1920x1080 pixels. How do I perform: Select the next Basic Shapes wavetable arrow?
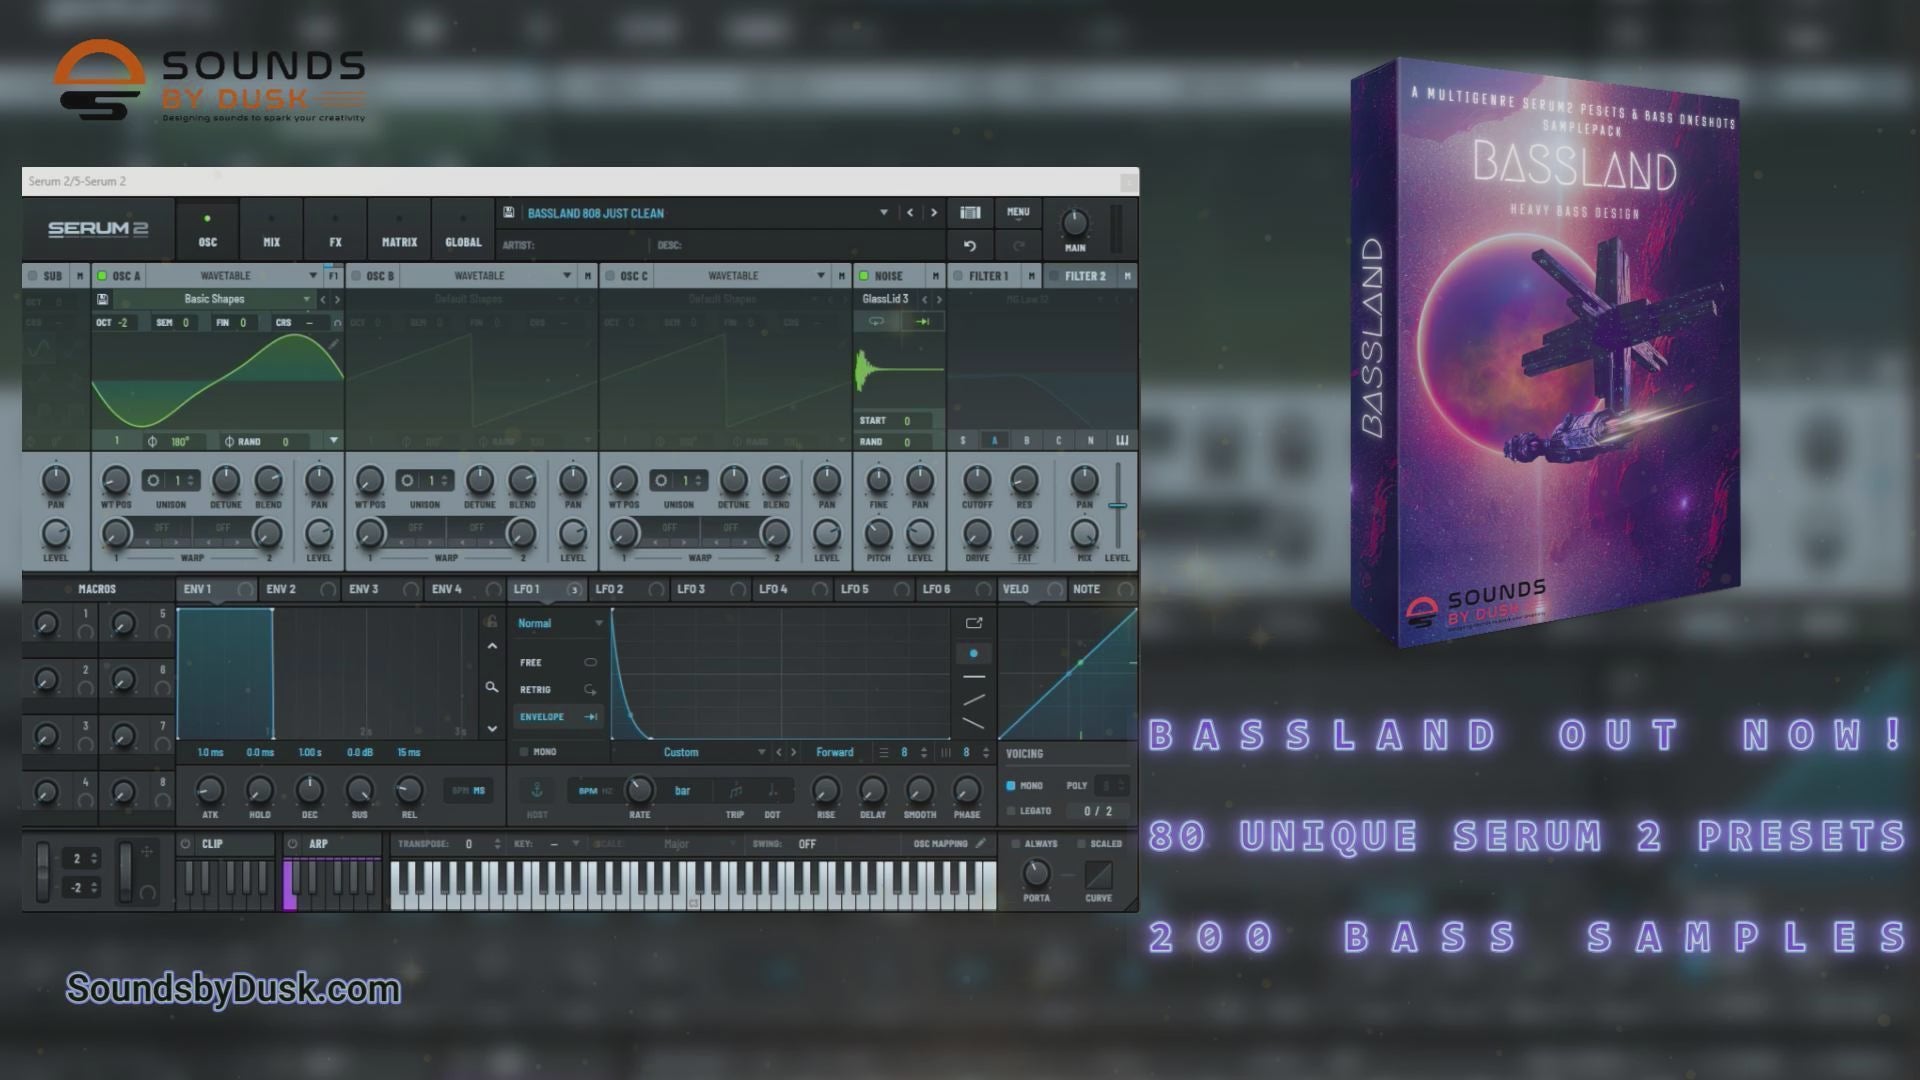[337, 299]
